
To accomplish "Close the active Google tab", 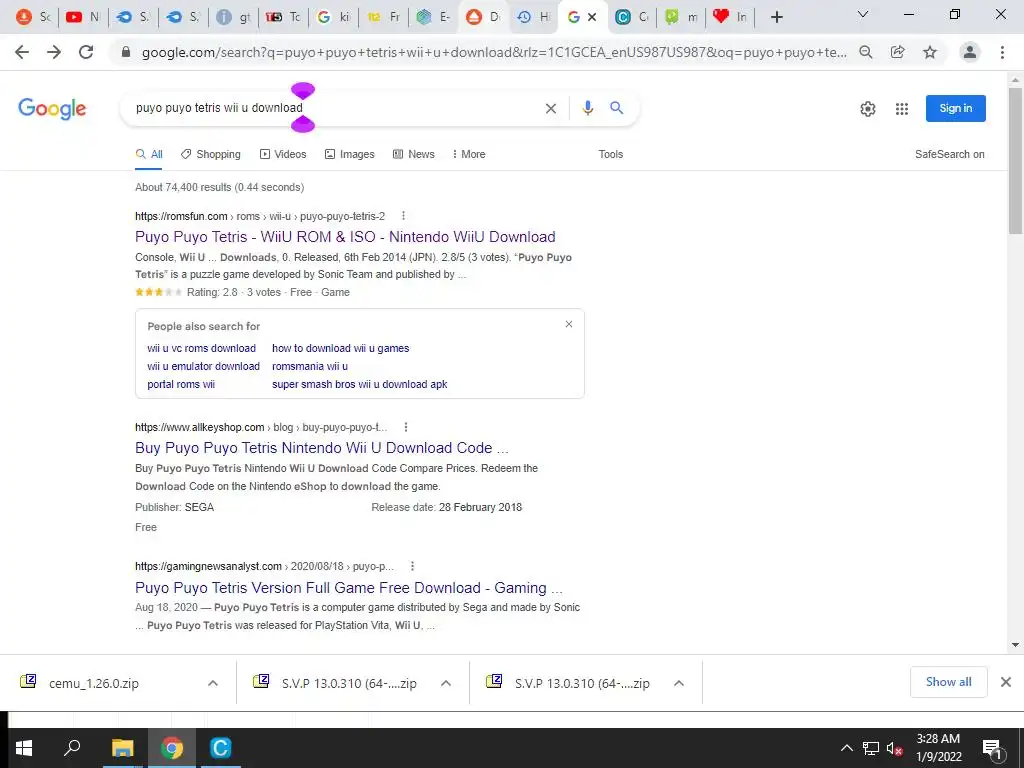I will [x=592, y=17].
